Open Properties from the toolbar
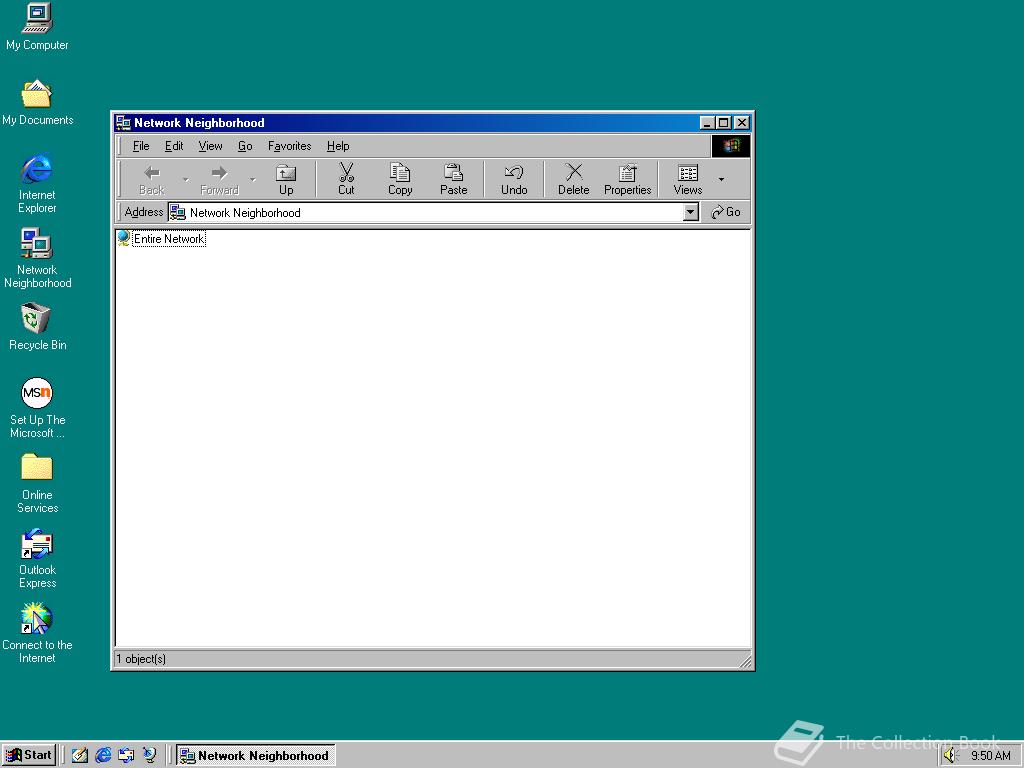The image size is (1024, 768). (628, 180)
